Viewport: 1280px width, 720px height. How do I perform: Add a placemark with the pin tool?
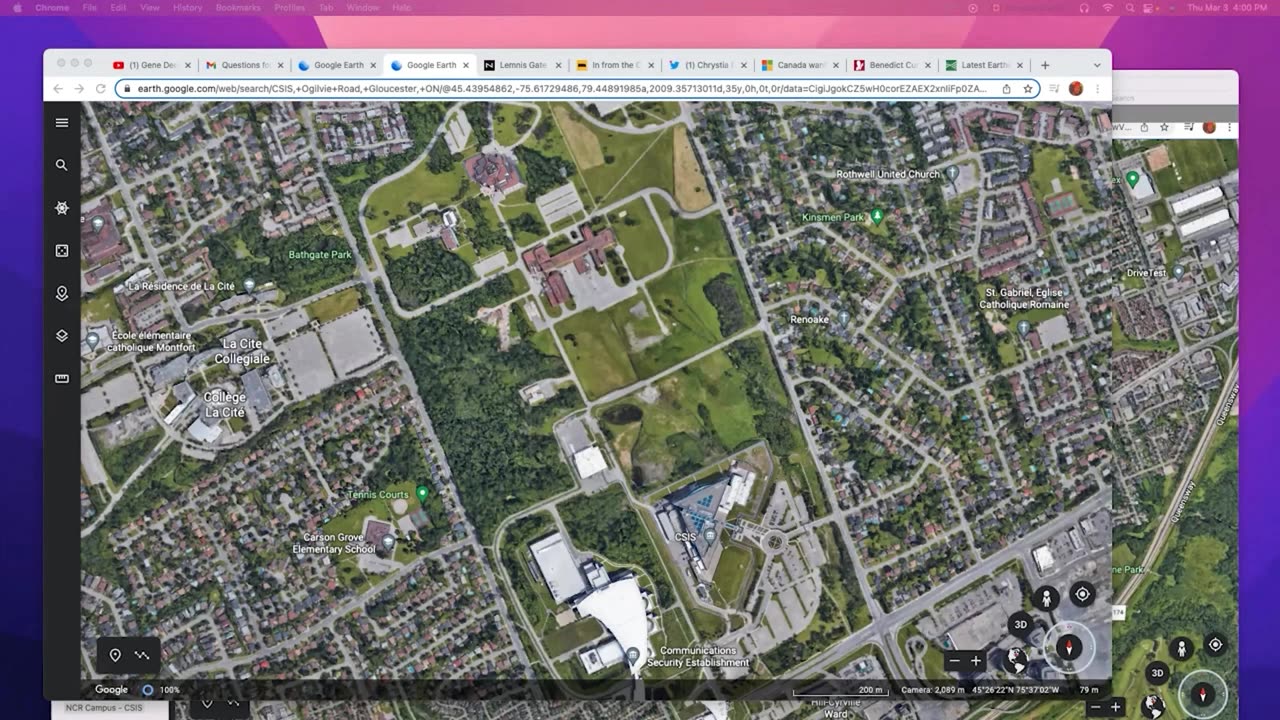115,655
